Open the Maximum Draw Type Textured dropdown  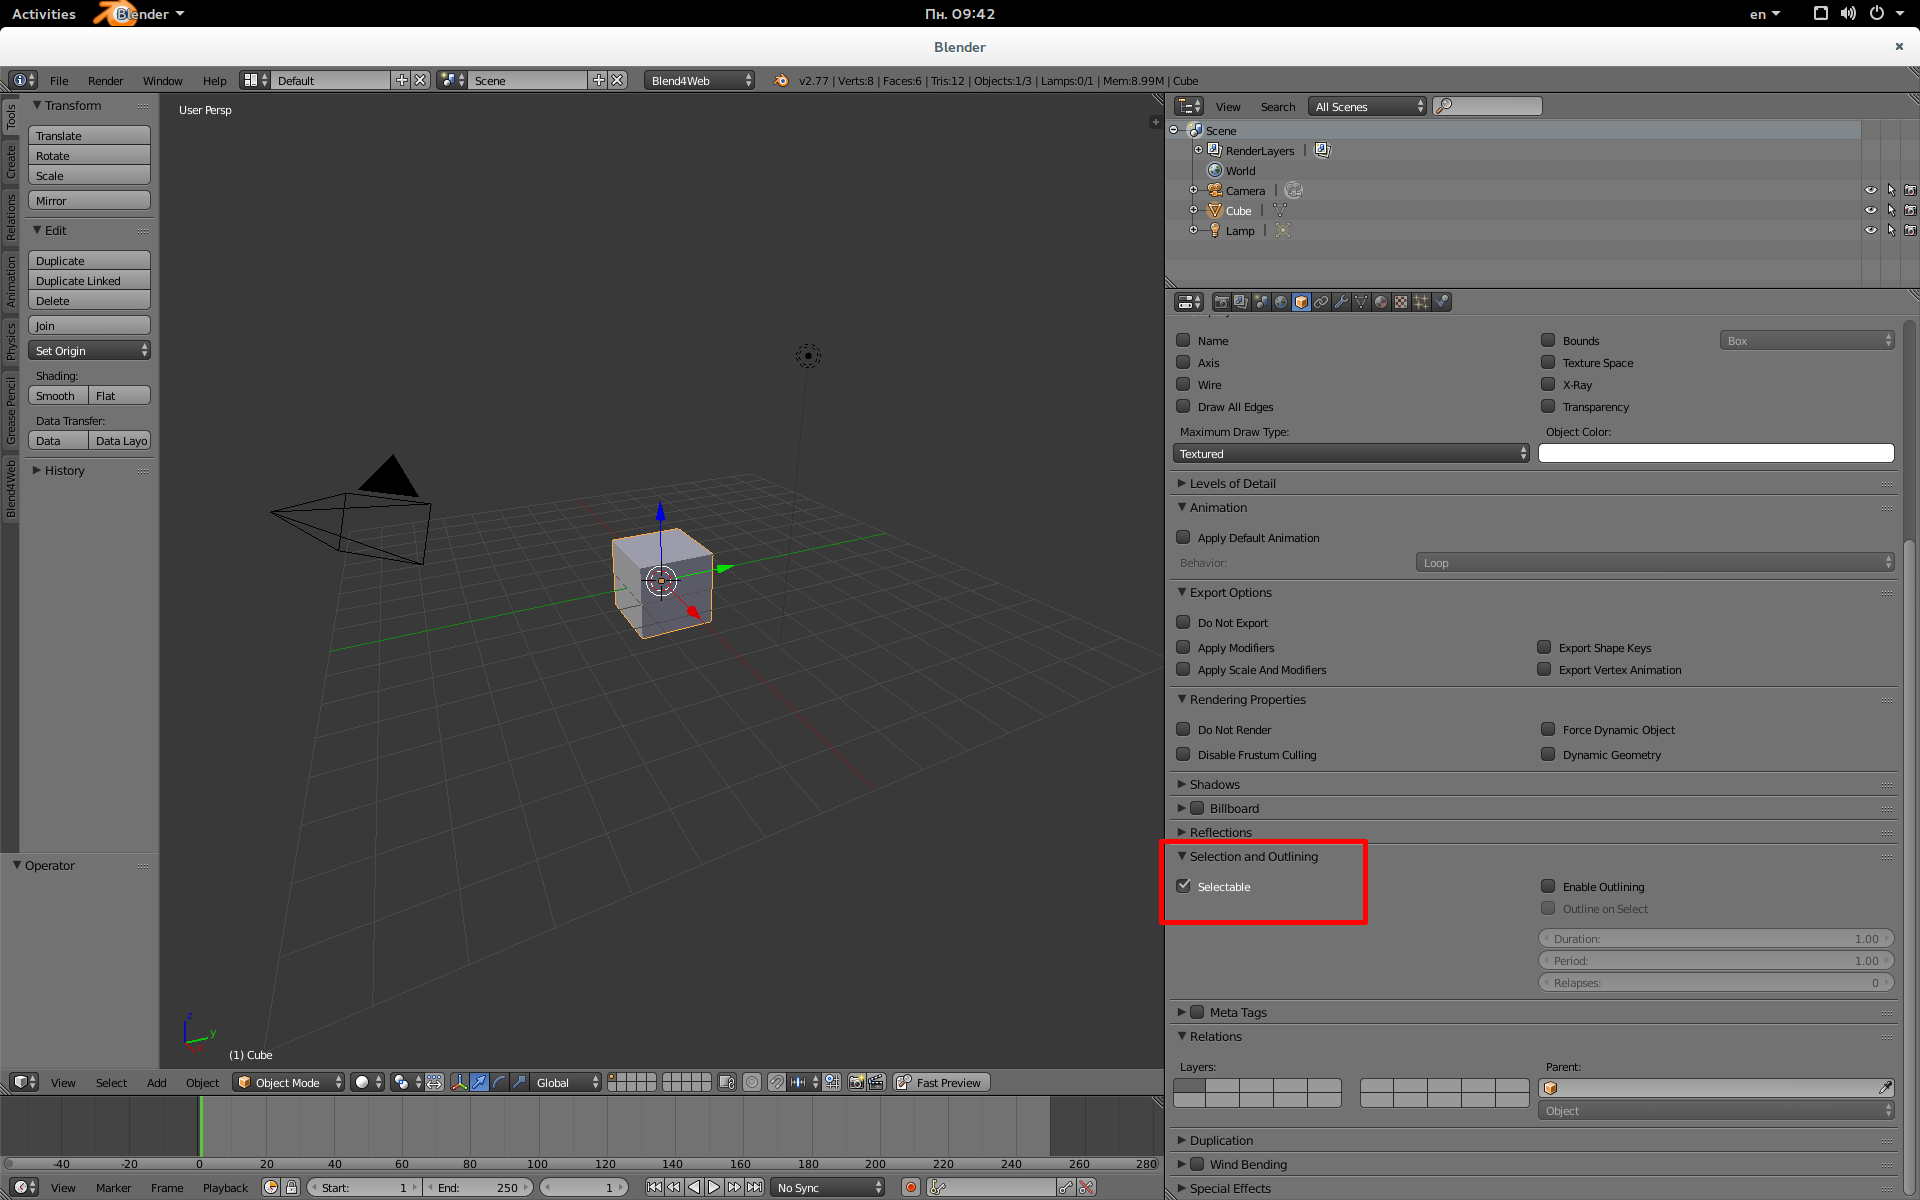[1350, 454]
